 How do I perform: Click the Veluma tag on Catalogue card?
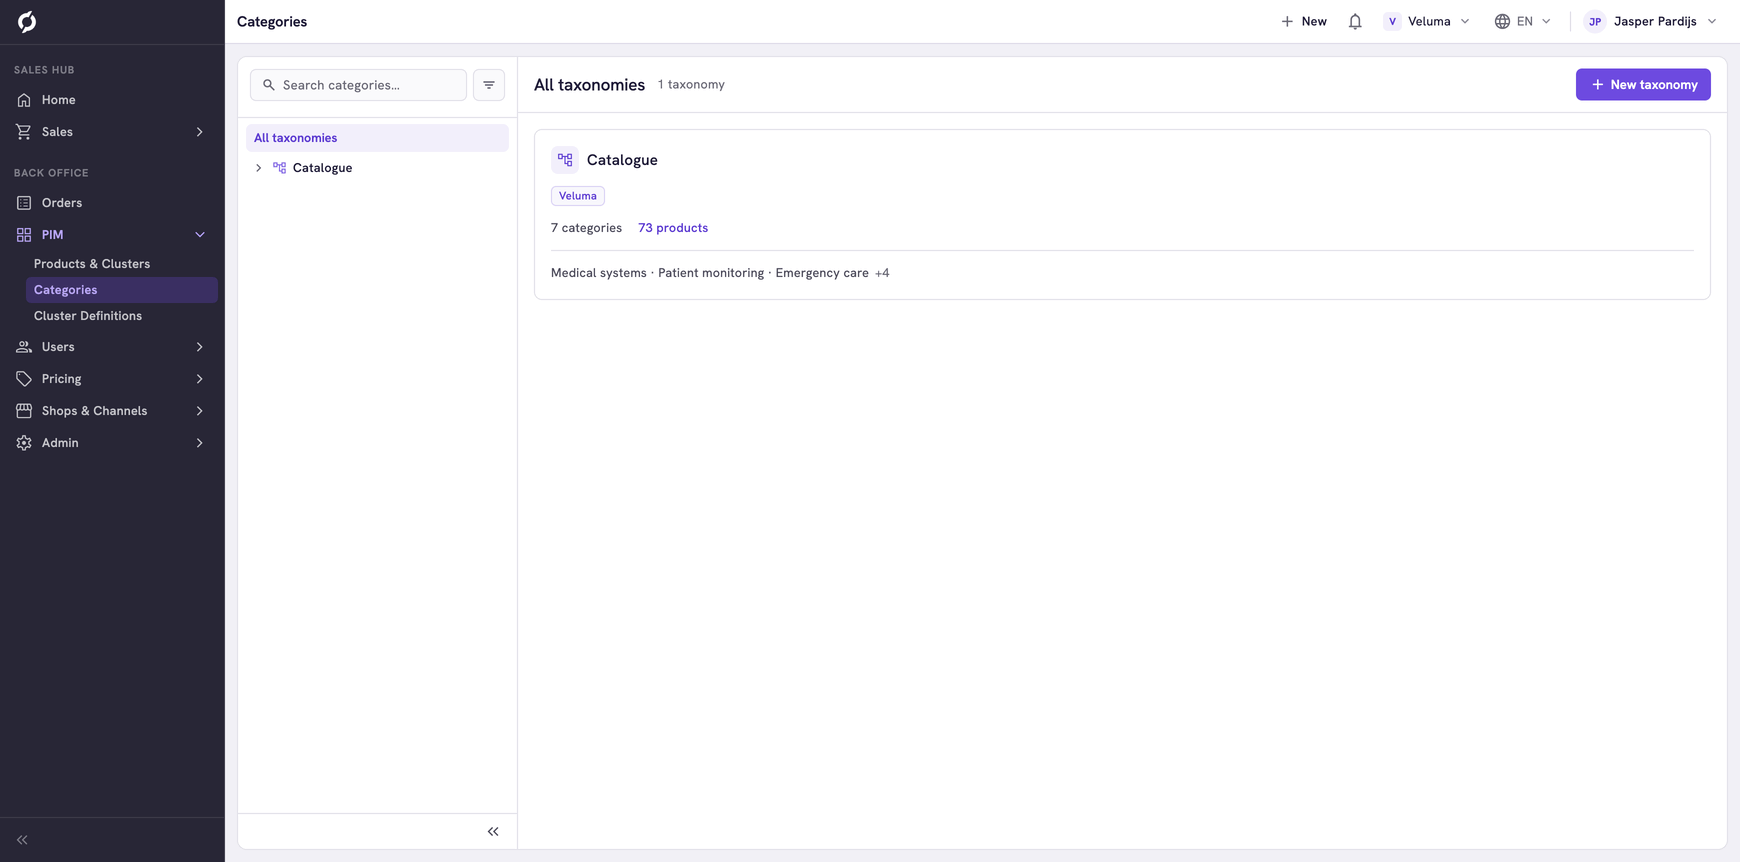point(578,196)
